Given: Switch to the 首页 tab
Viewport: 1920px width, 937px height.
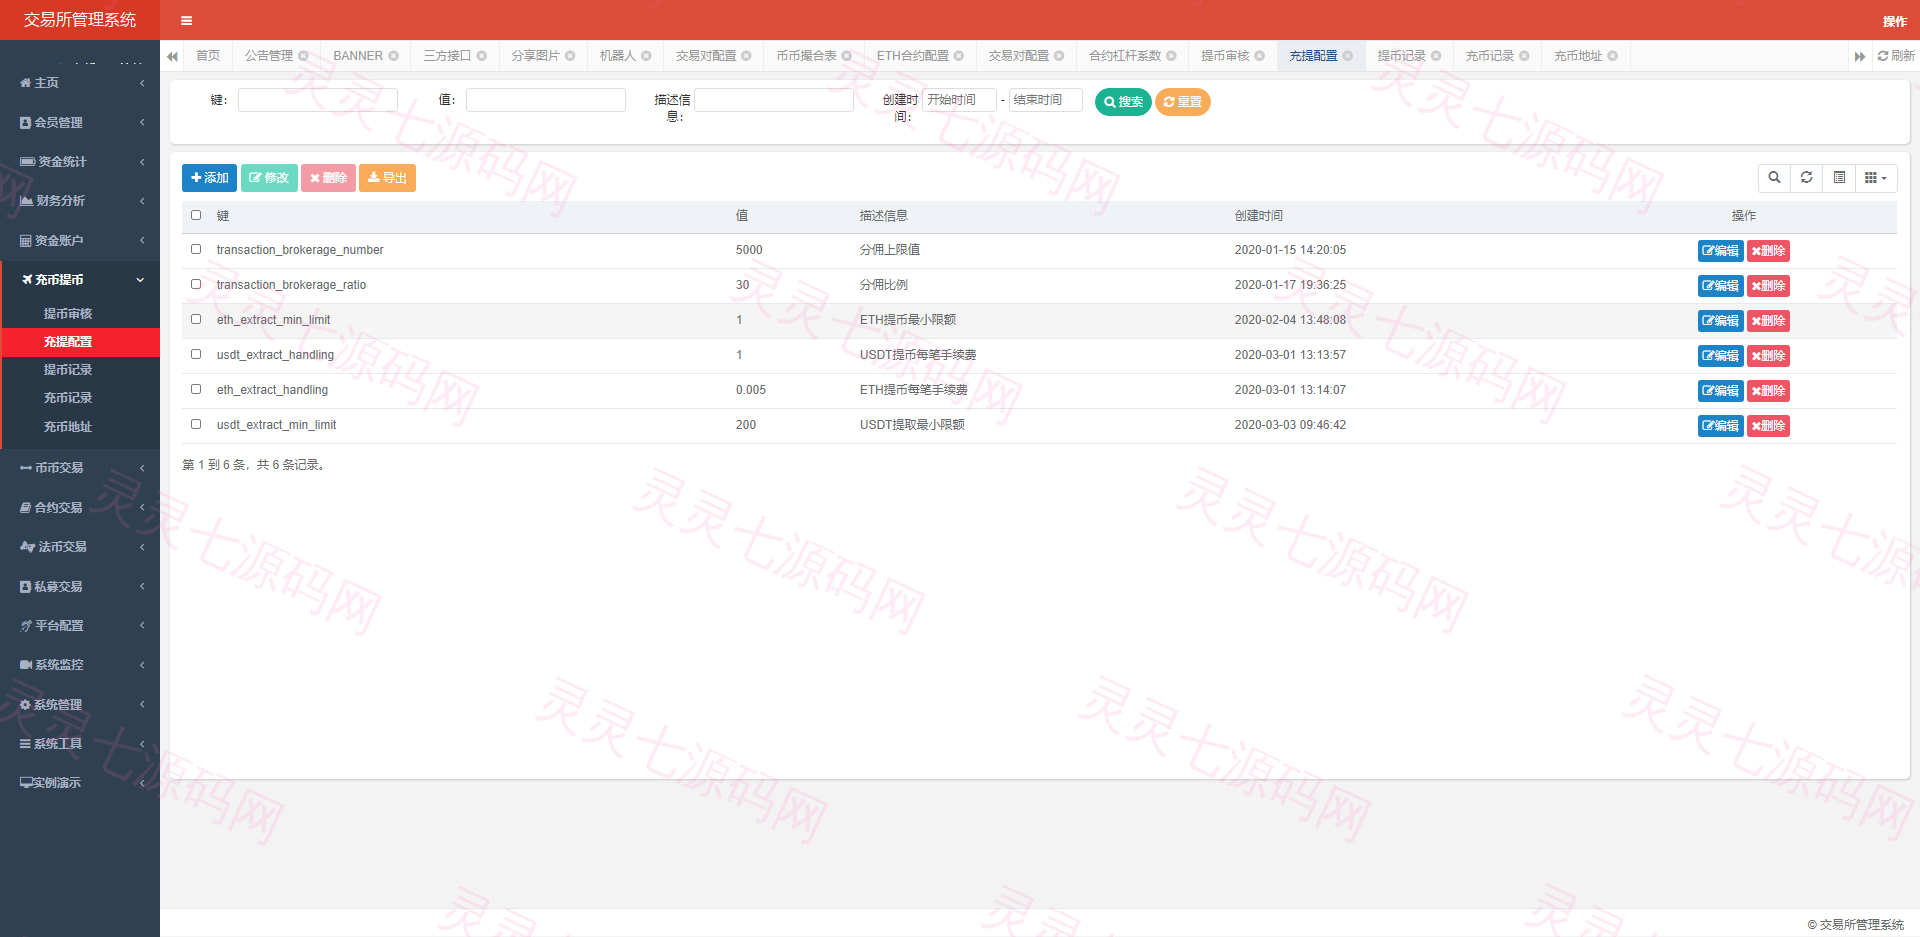Looking at the screenshot, I should [x=208, y=56].
